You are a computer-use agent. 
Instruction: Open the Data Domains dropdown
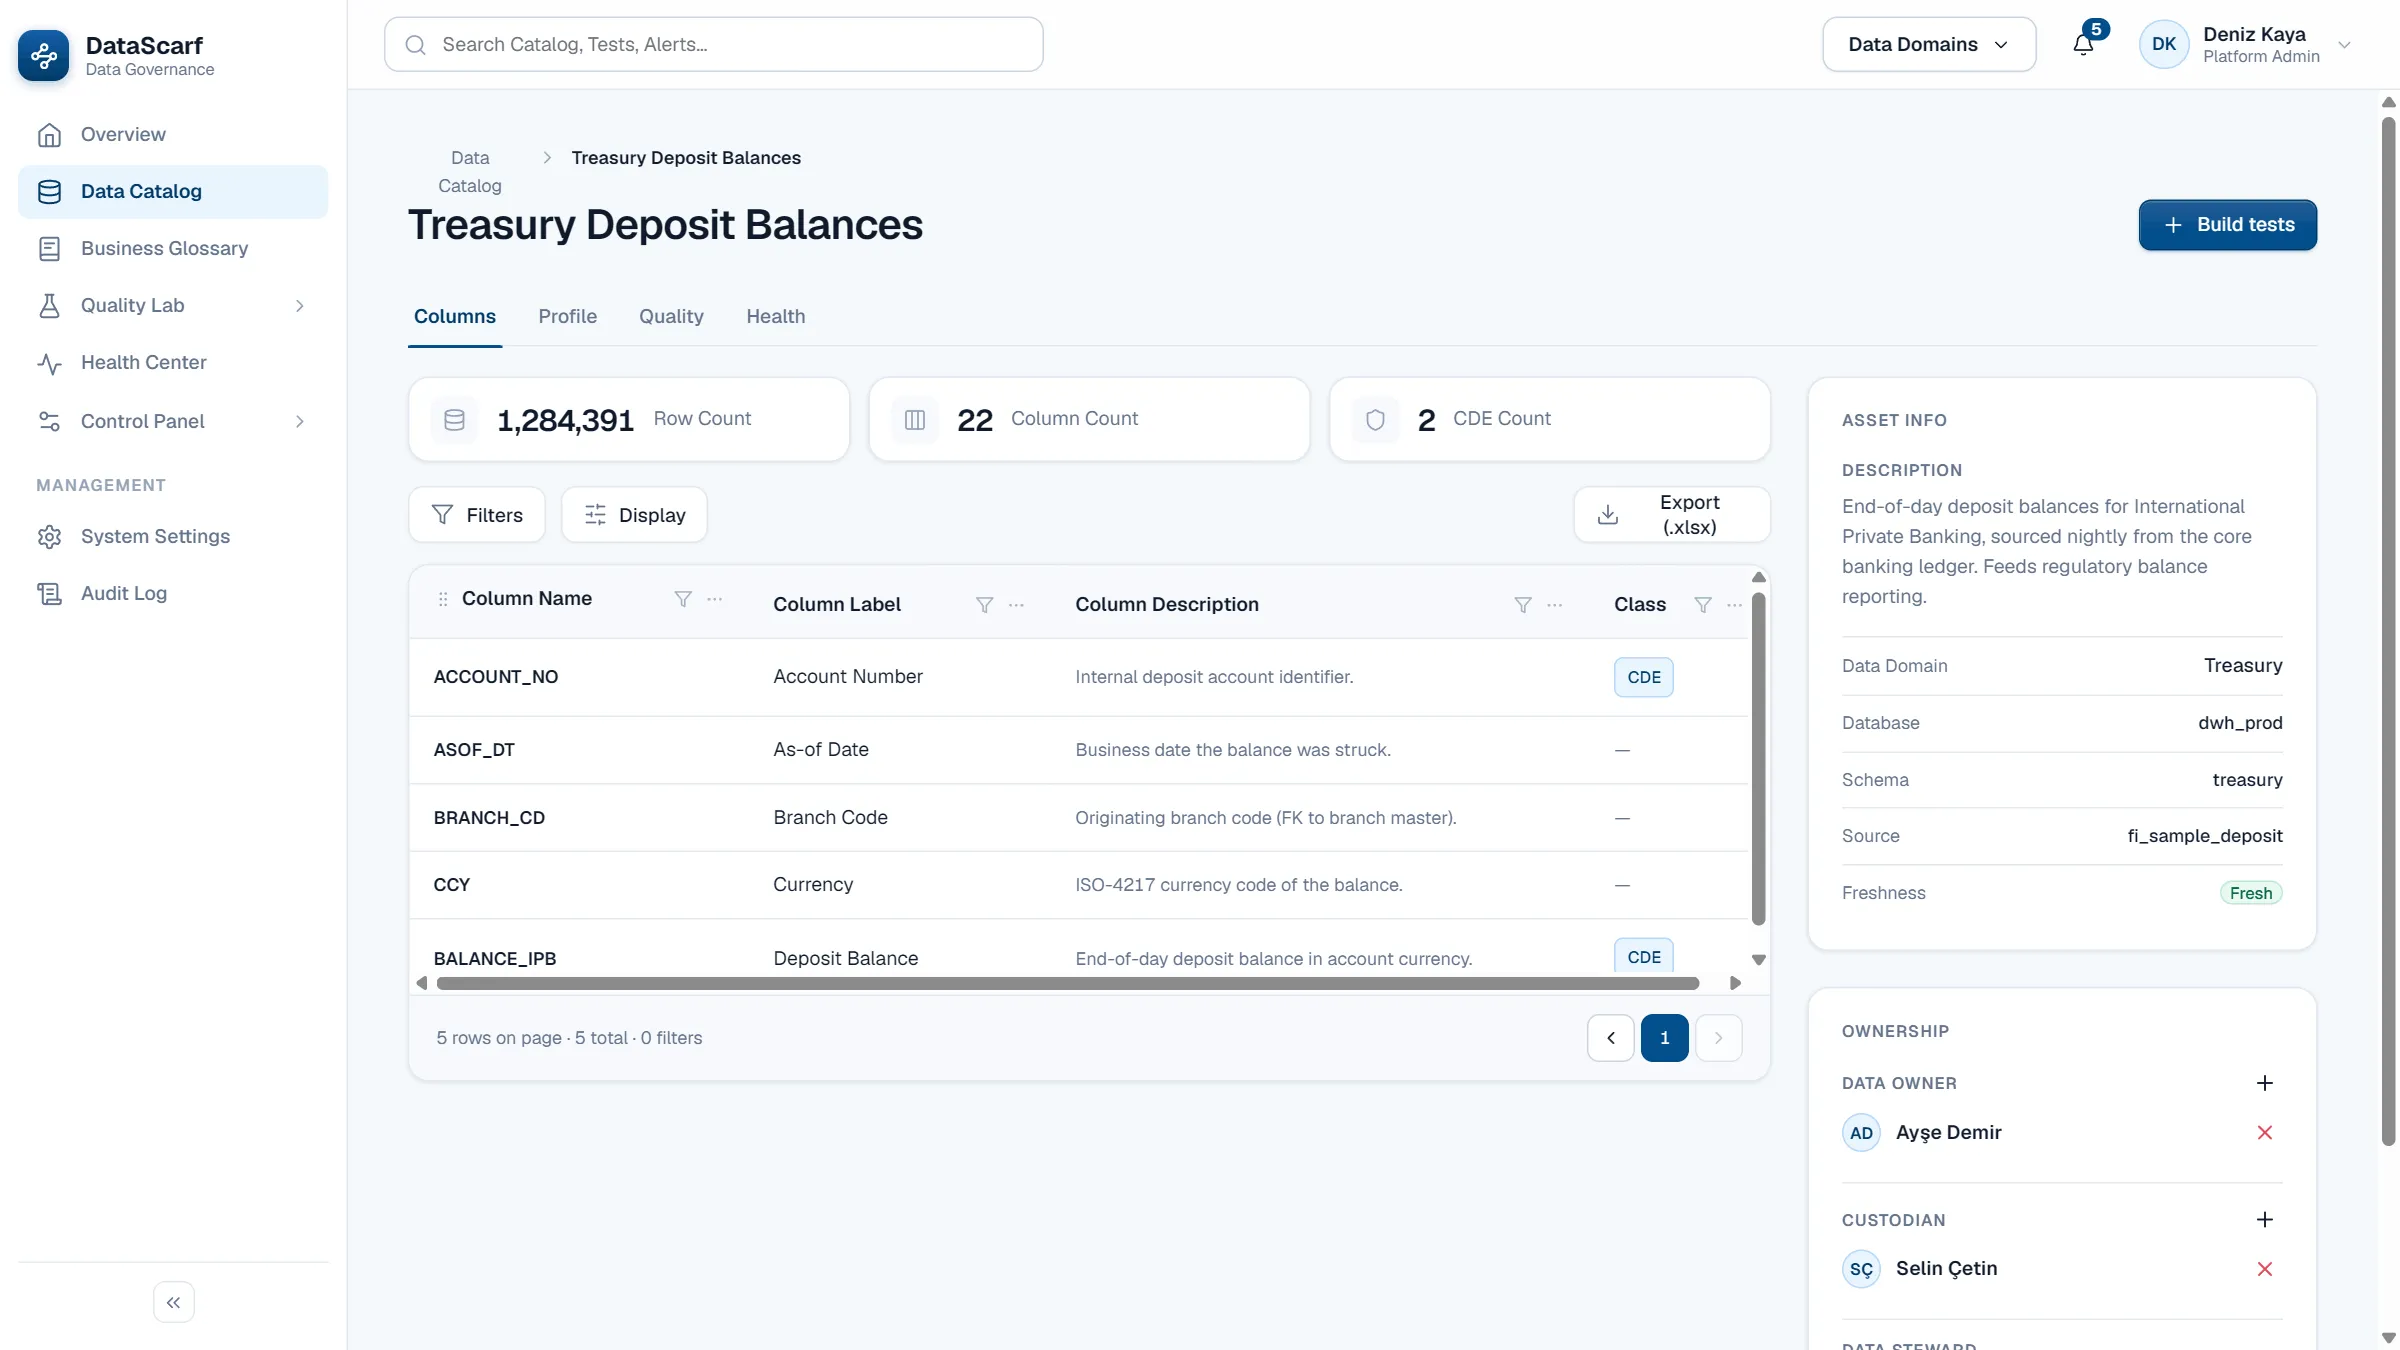point(1929,44)
